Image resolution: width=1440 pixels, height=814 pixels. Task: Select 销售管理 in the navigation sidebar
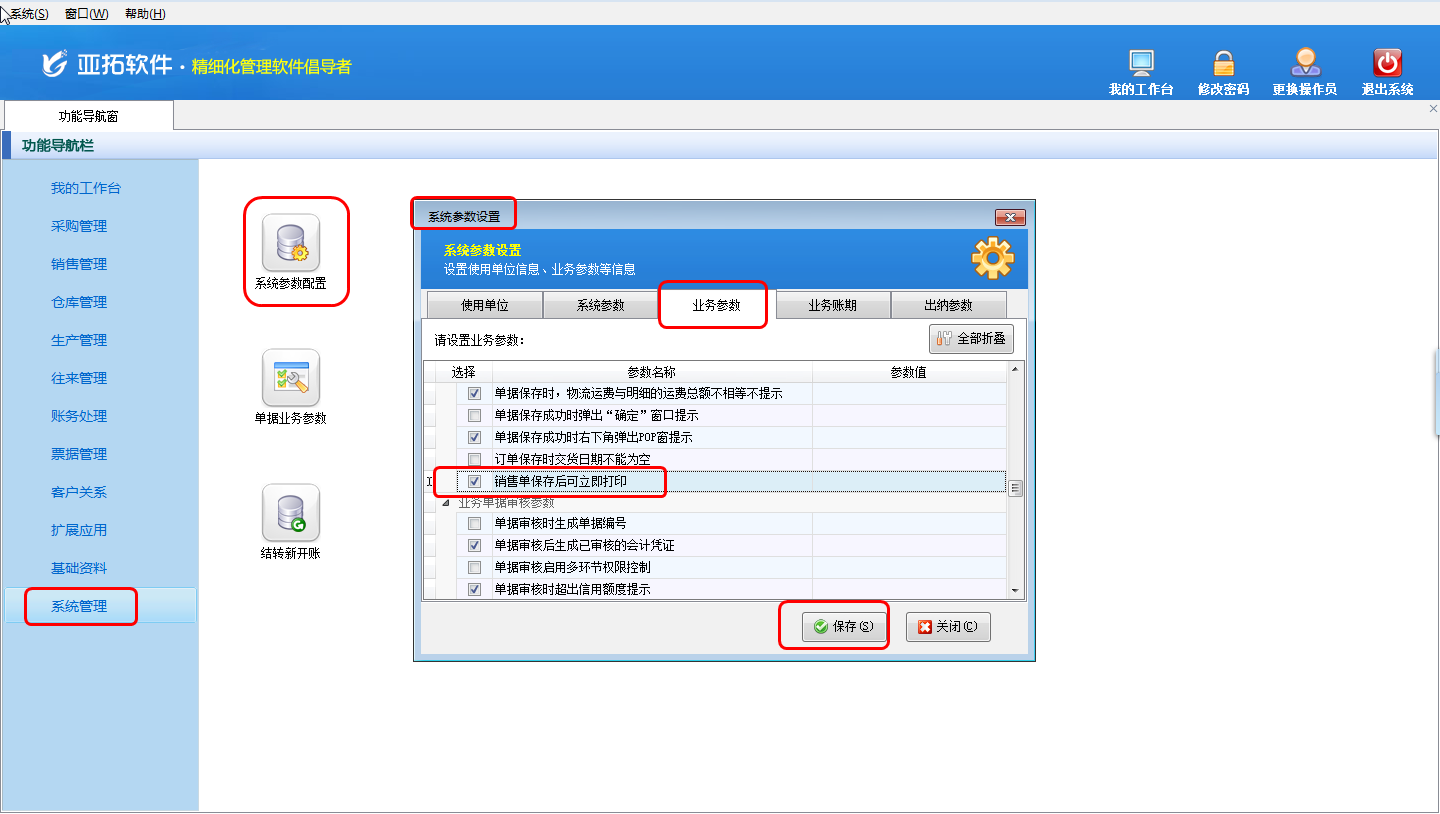click(79, 264)
